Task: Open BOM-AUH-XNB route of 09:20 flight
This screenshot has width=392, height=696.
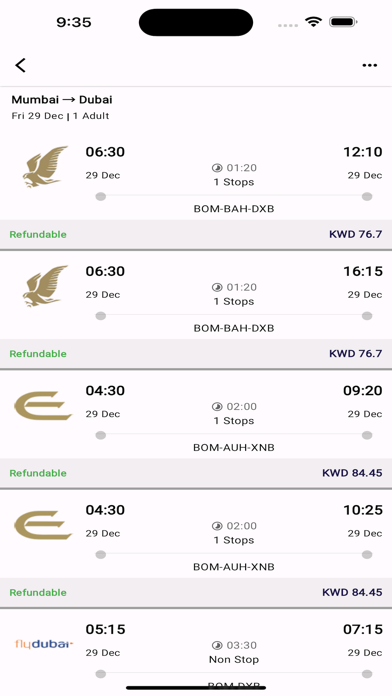Action: 234,447
